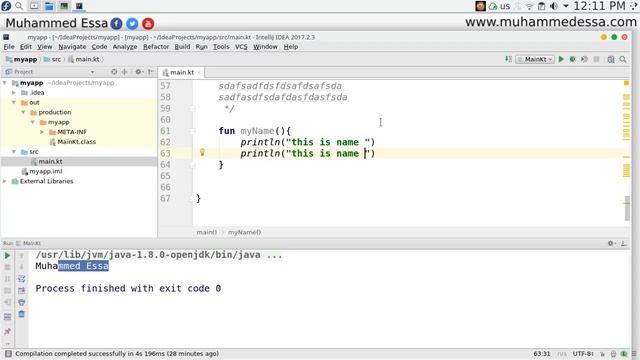
Task: Select the main.kt editor tab
Action: point(182,72)
